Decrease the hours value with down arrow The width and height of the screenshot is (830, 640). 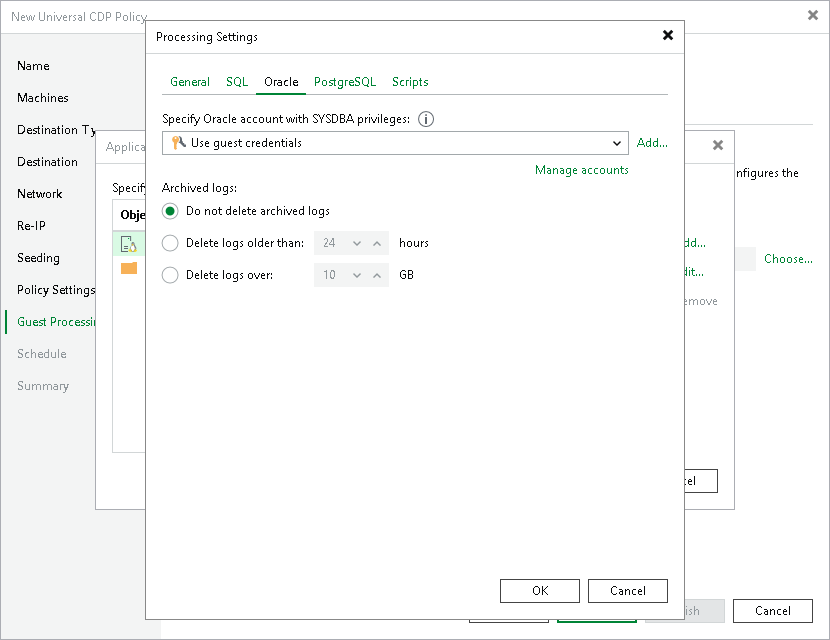357,244
